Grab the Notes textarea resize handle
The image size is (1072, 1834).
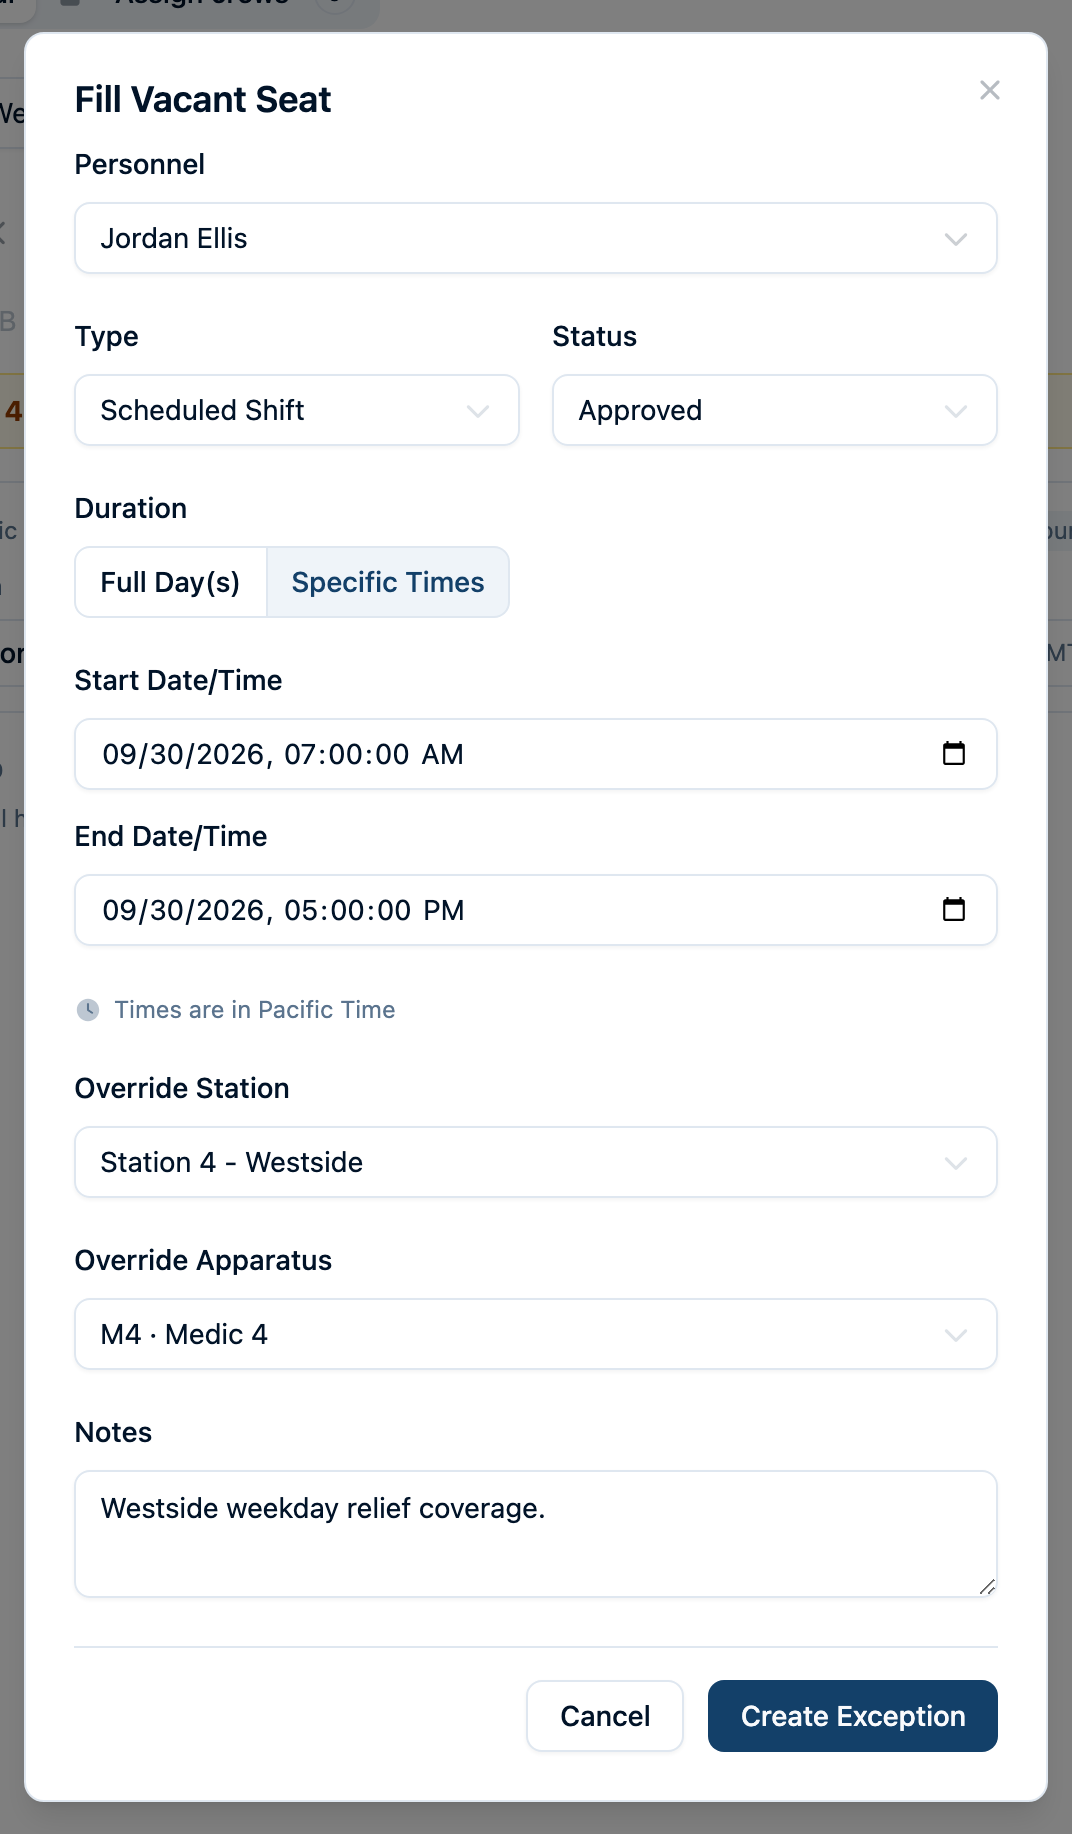pyautogui.click(x=987, y=1587)
